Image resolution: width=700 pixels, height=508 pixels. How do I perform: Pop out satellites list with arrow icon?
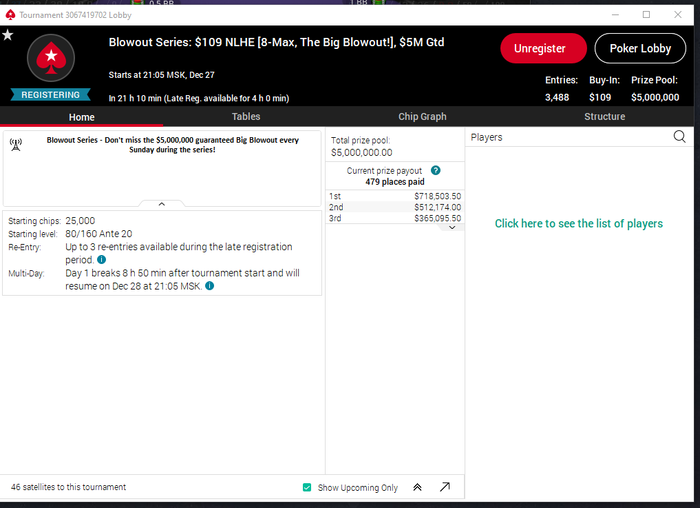(x=445, y=487)
